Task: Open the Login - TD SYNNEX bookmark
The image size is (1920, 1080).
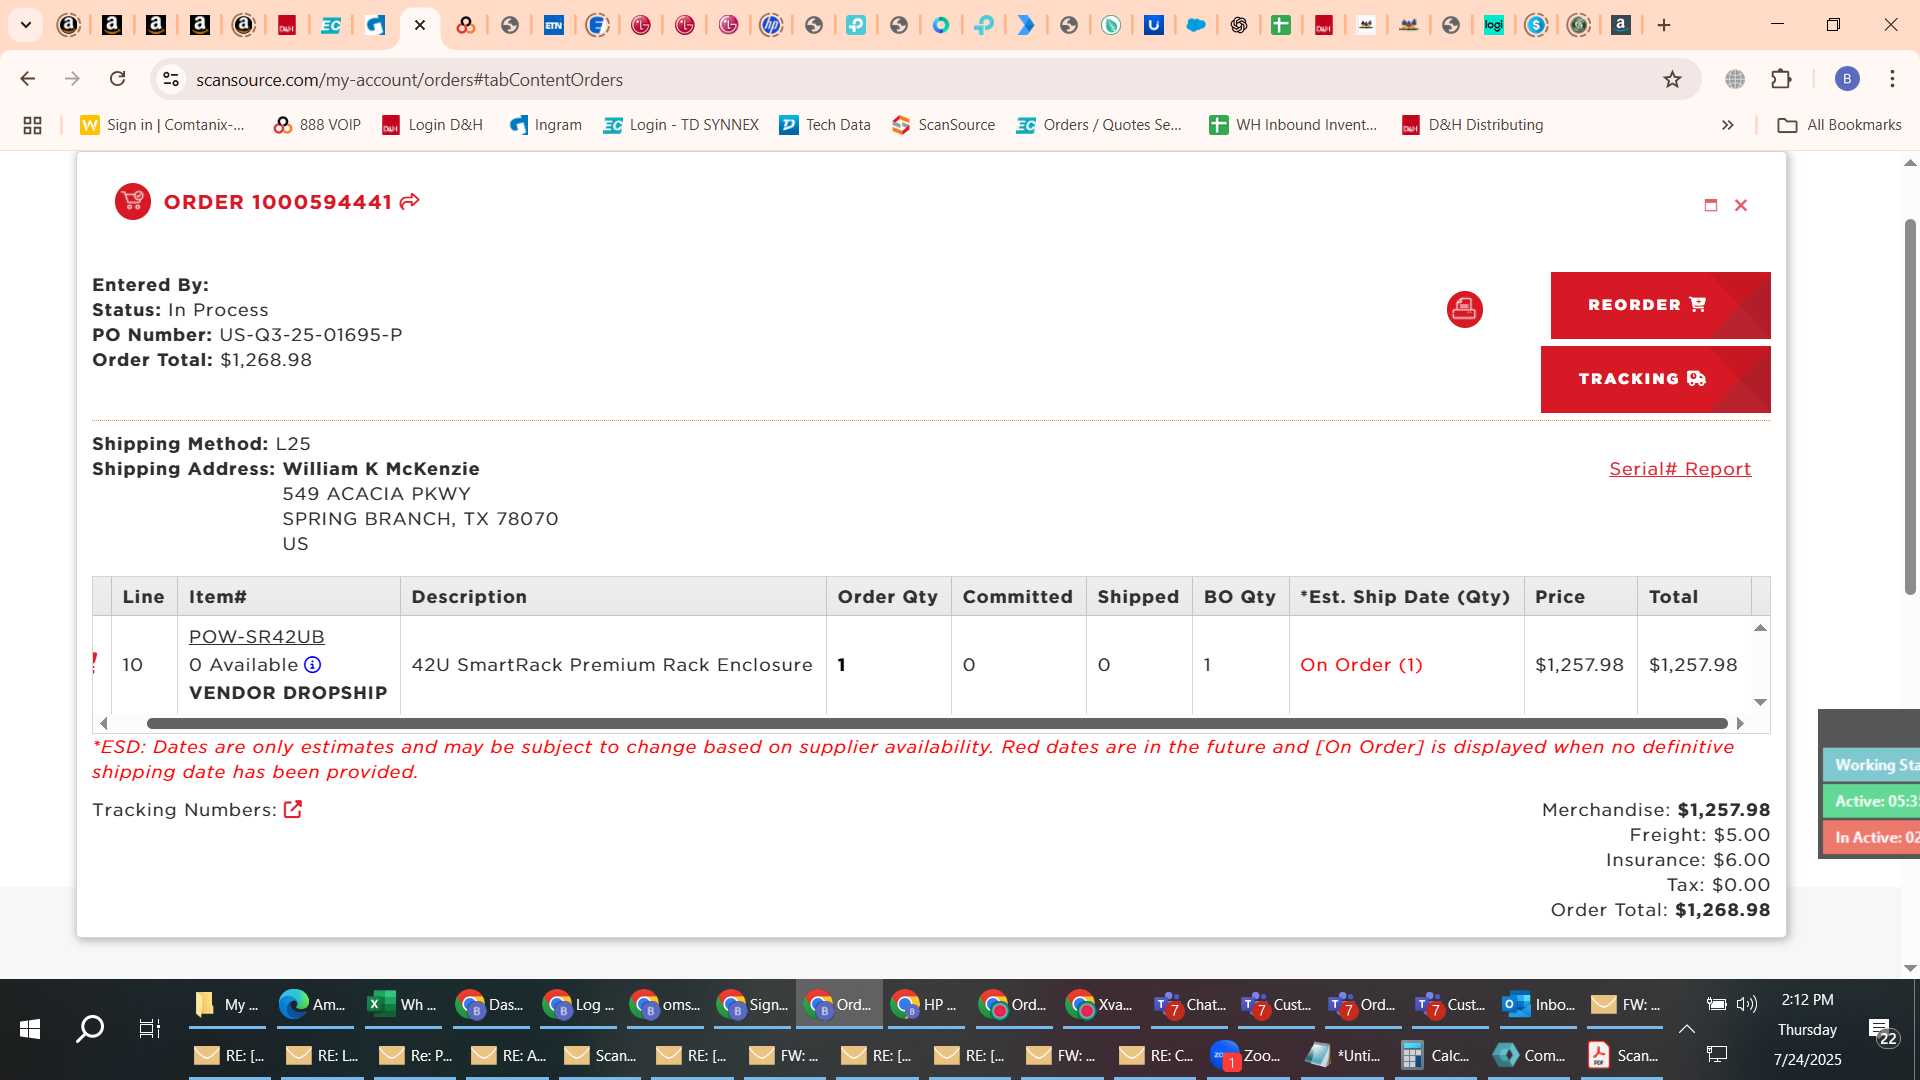Action: [681, 125]
